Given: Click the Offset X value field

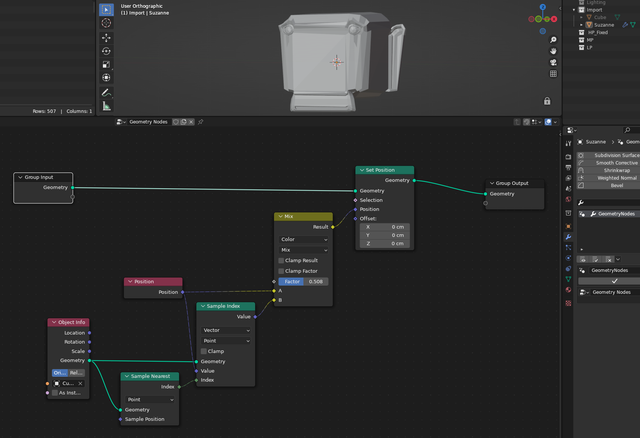Looking at the screenshot, I should [384, 227].
